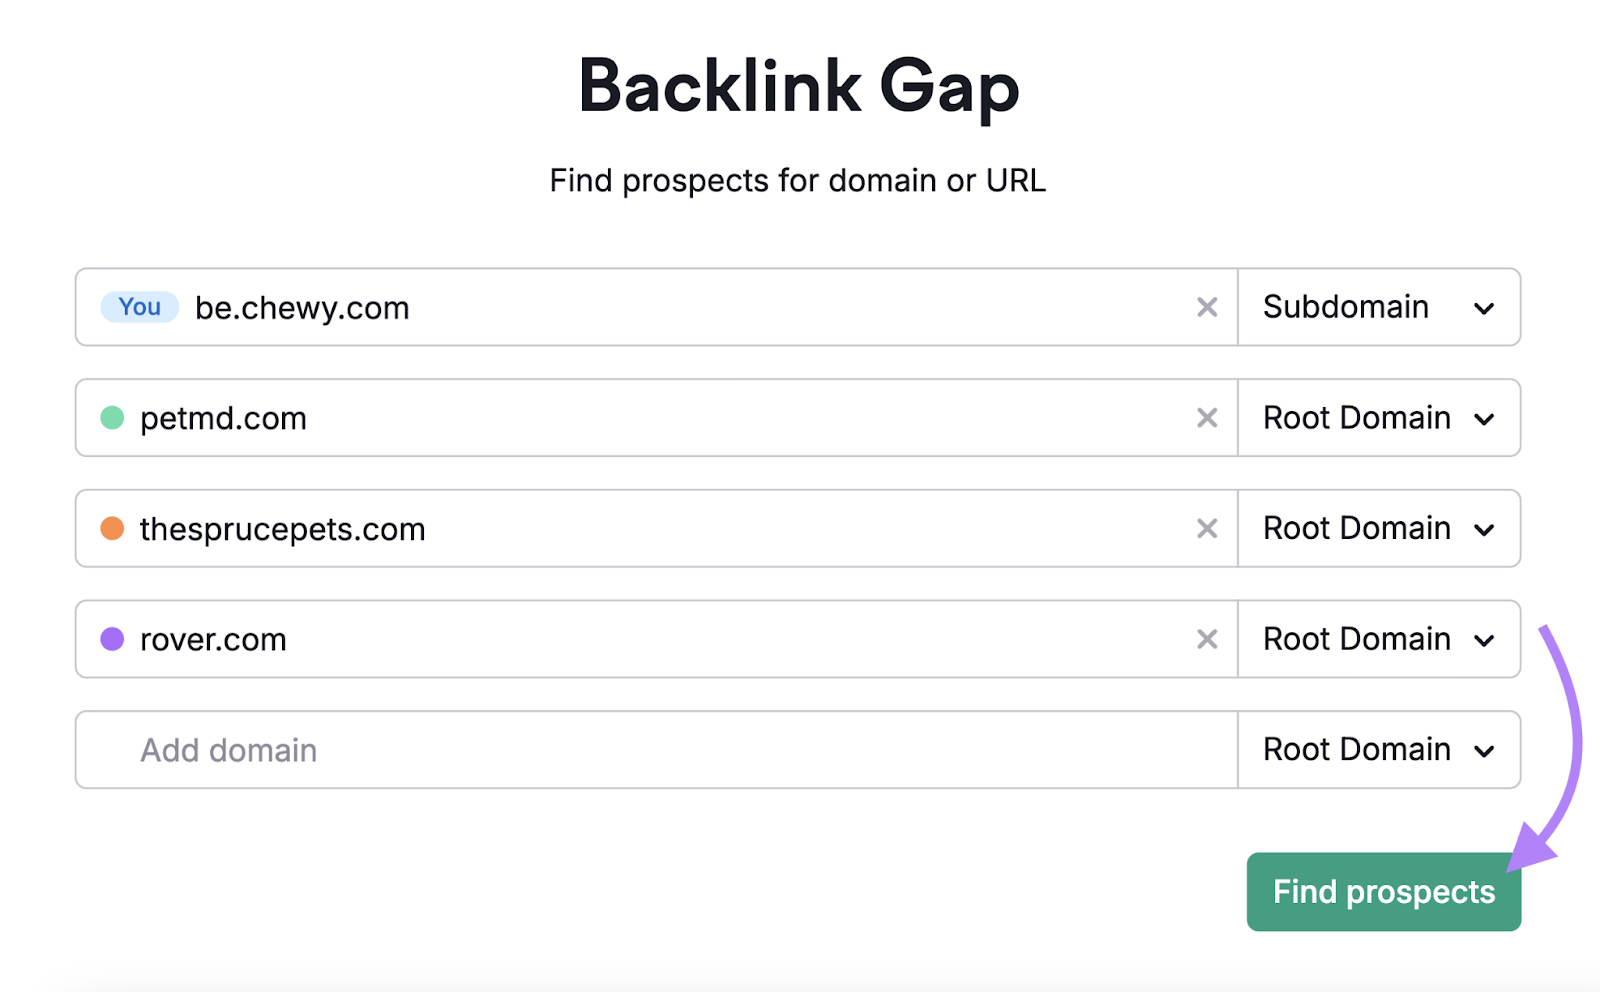Click the Find prospects for domain or URL subtitle

(797, 180)
